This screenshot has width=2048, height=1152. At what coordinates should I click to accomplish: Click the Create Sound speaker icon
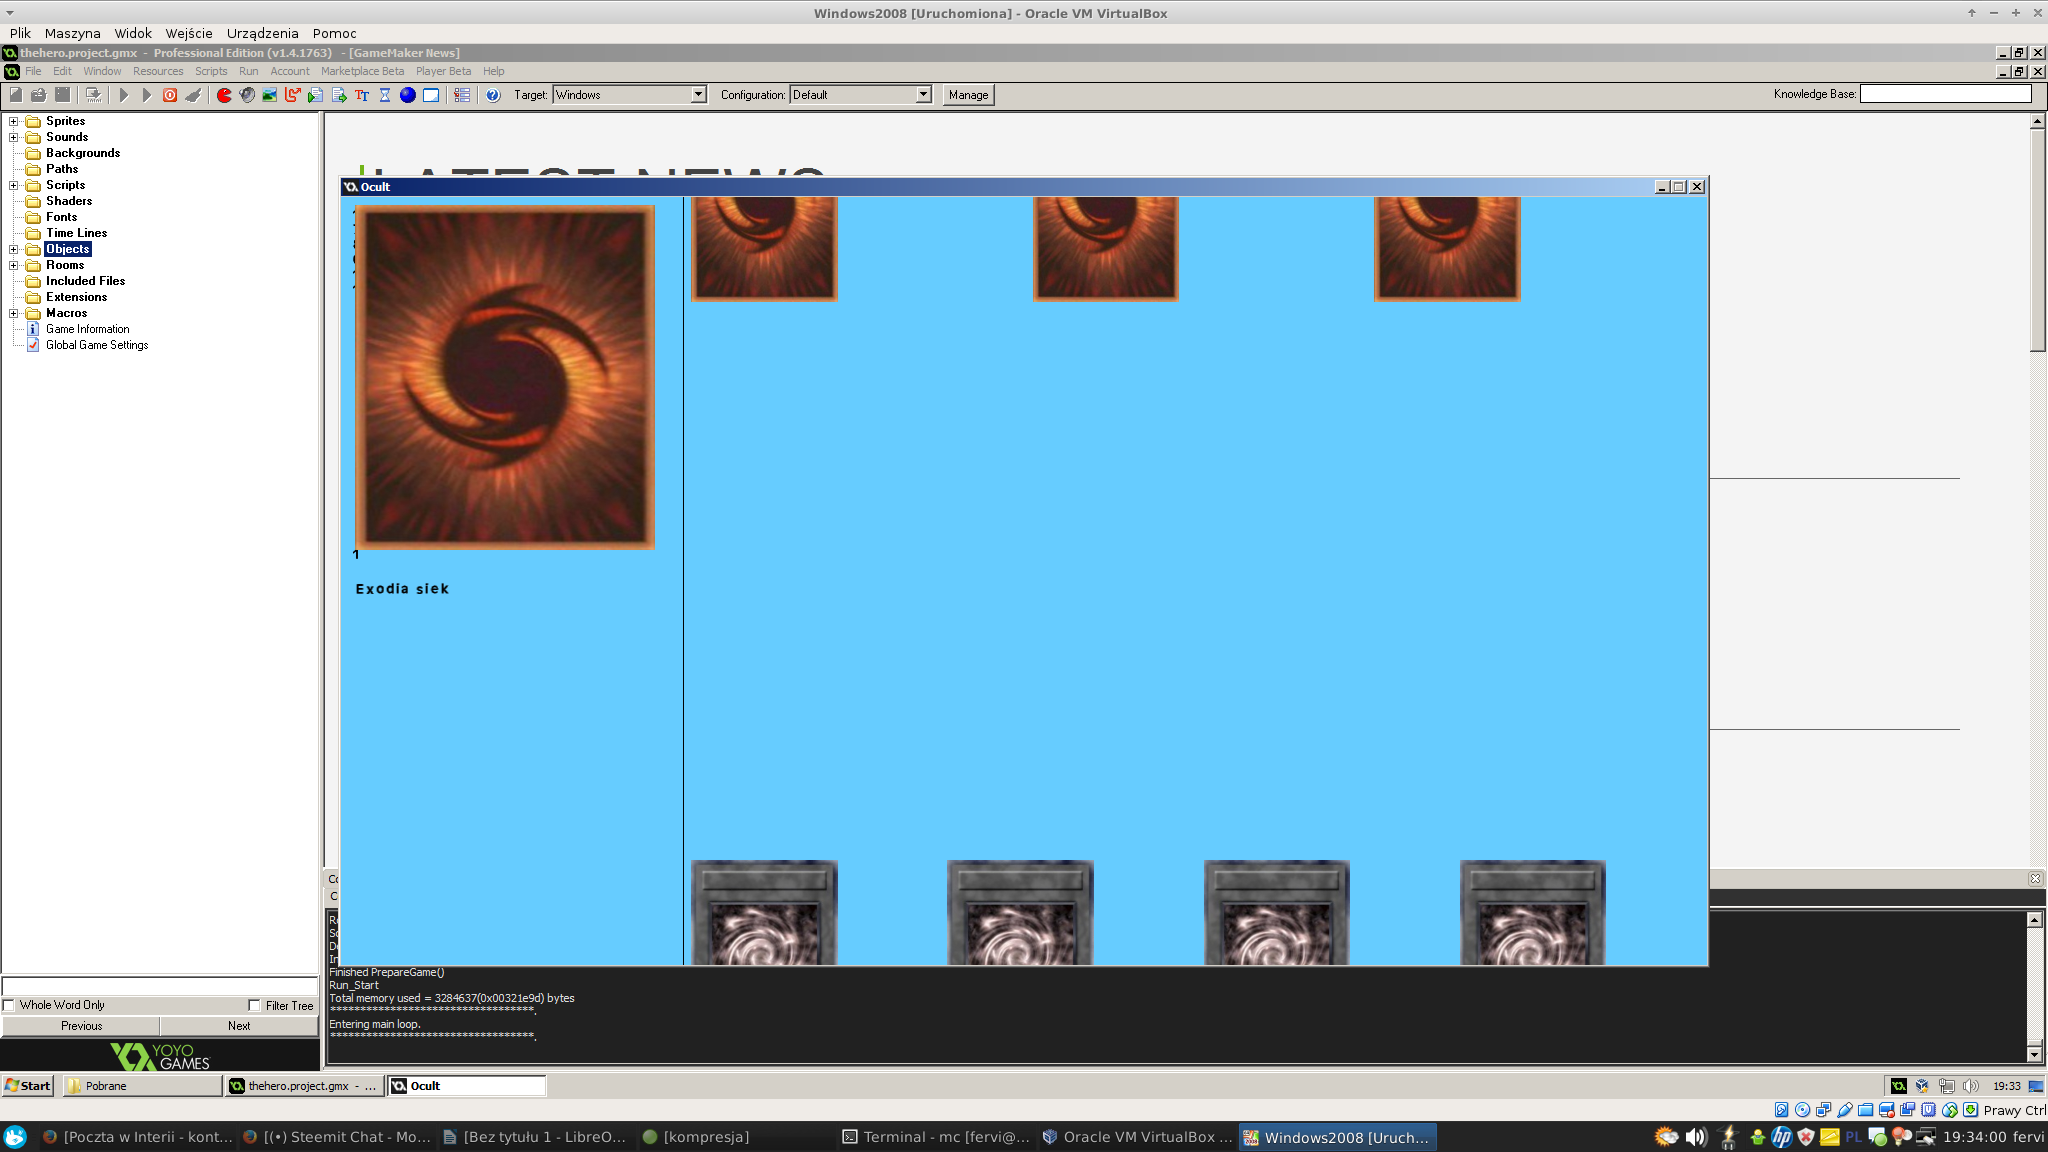(247, 95)
